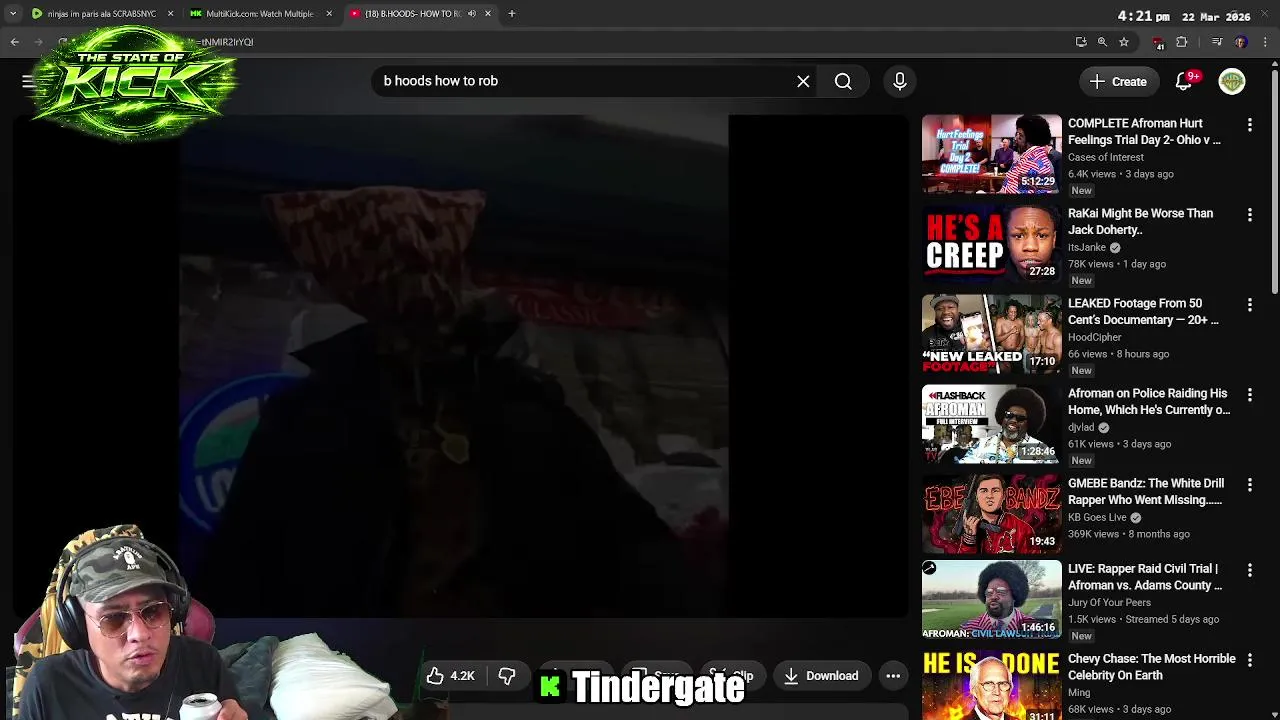Switch to the ninjas im paris ala SCRABSNYC tab
The width and height of the screenshot is (1280, 720).
102,14
